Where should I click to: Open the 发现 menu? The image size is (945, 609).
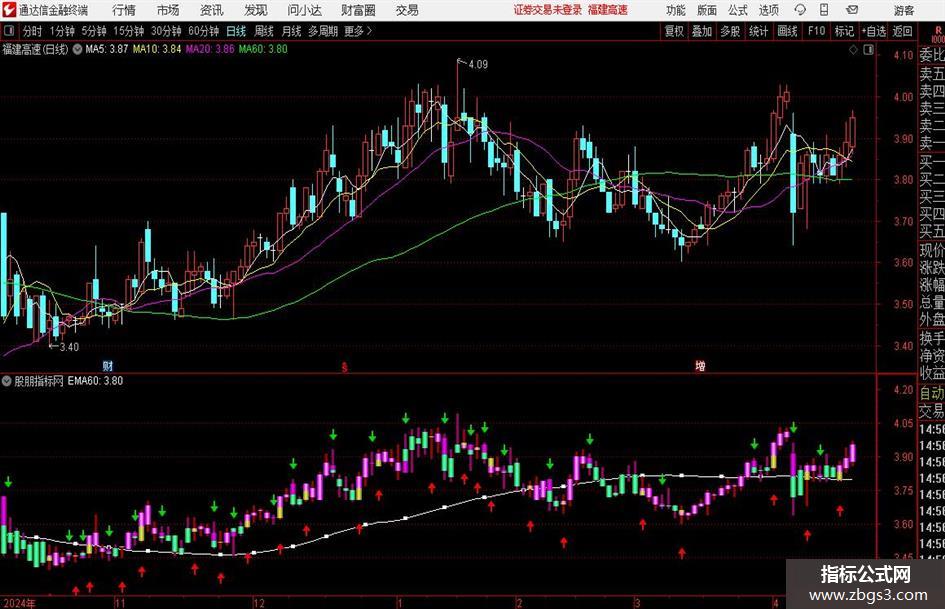(x=256, y=10)
